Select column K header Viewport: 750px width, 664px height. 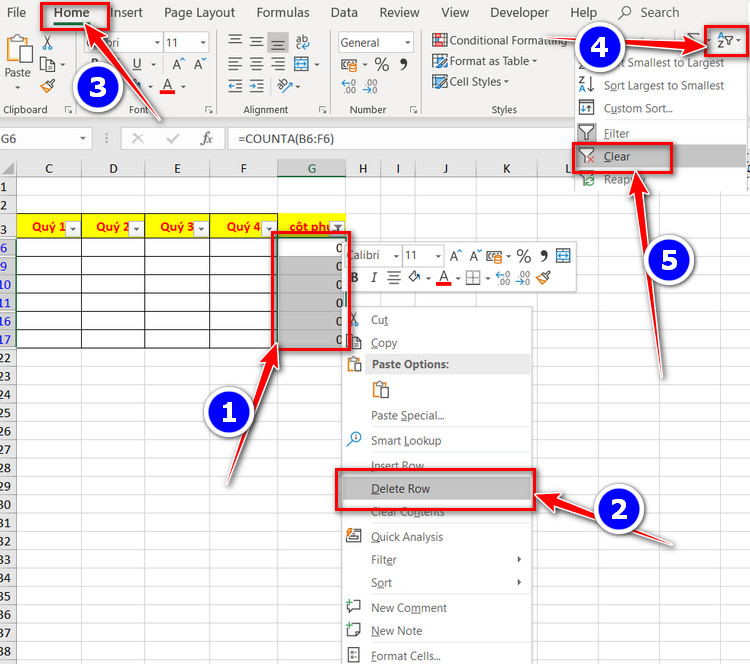coord(507,168)
